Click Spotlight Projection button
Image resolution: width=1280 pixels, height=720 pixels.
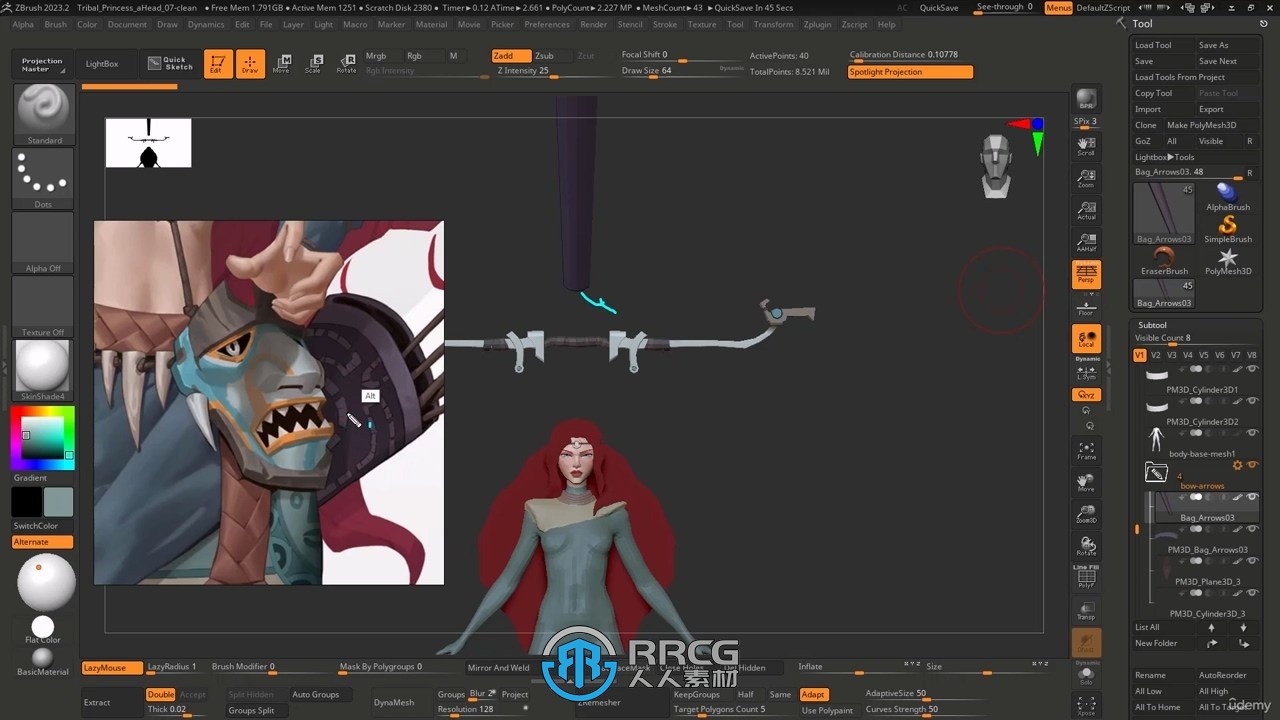click(x=910, y=72)
